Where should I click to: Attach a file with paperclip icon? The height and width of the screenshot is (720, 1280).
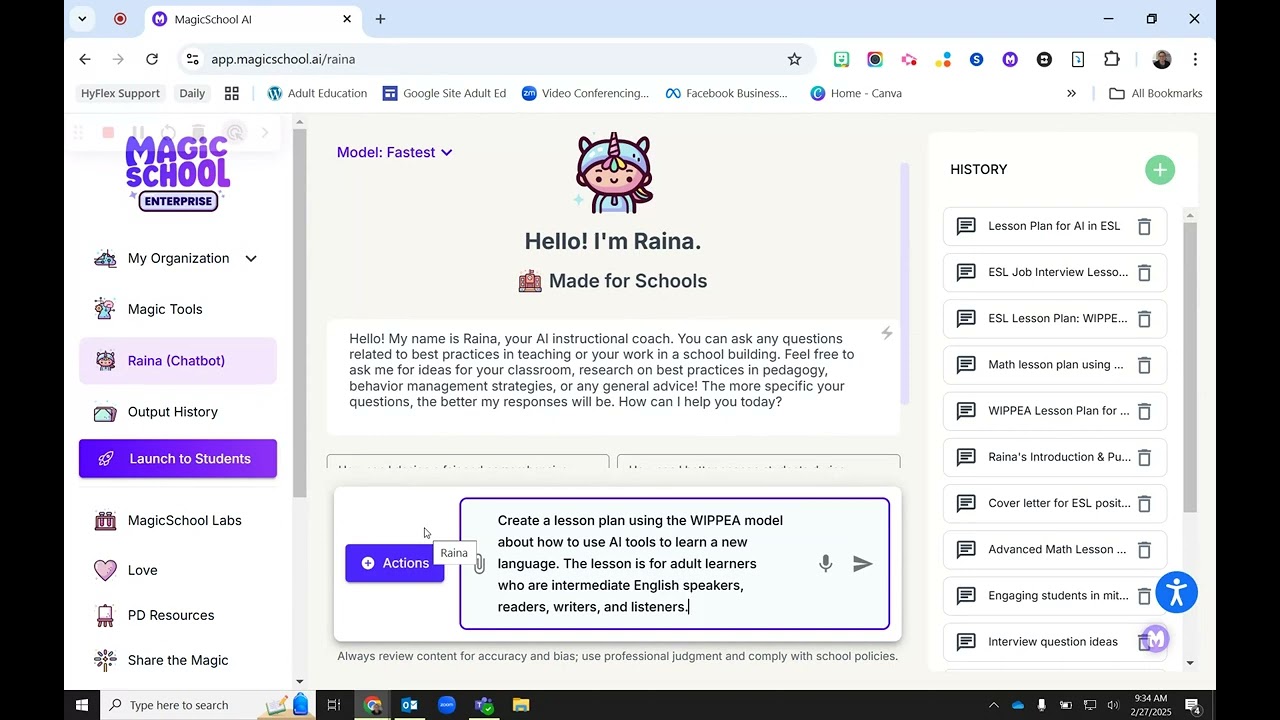[479, 565]
